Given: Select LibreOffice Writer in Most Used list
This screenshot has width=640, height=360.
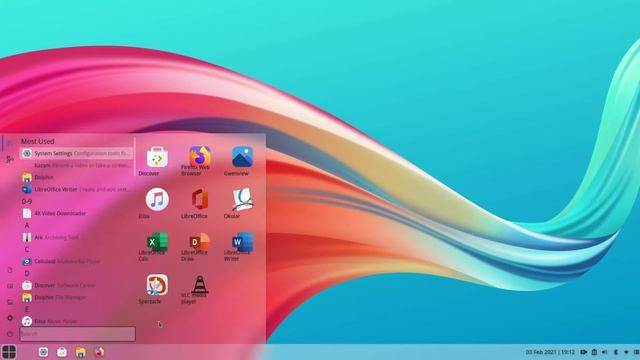Looking at the screenshot, I should point(77,189).
